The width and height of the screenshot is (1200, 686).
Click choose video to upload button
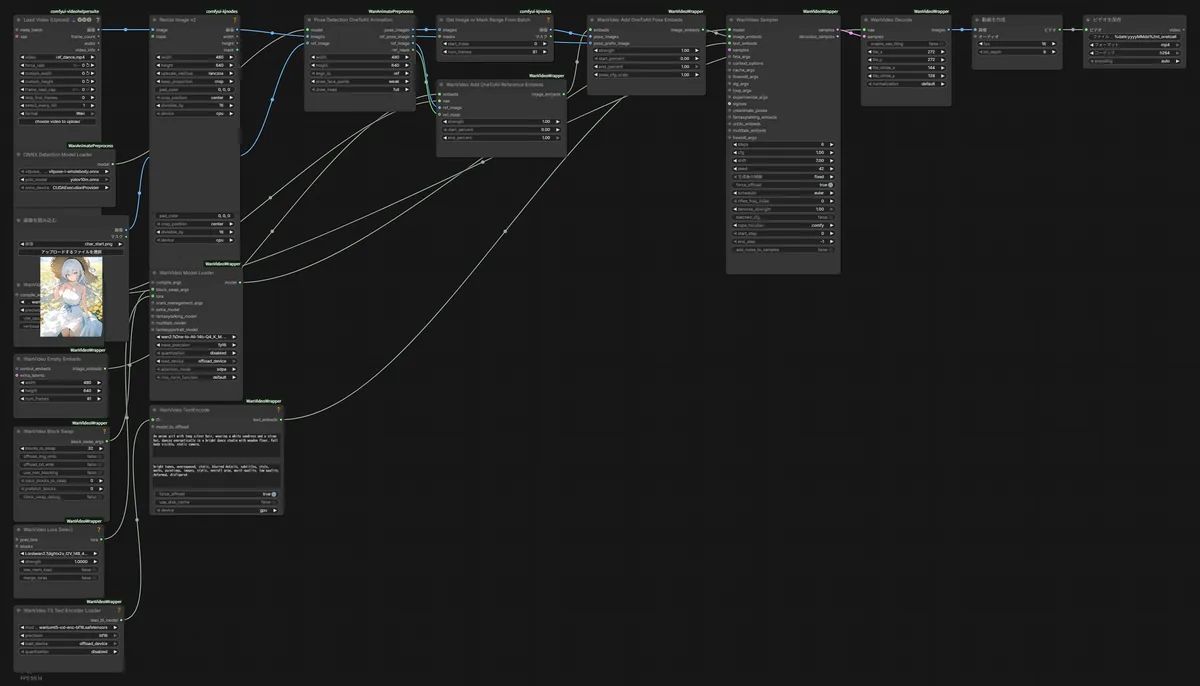point(59,121)
